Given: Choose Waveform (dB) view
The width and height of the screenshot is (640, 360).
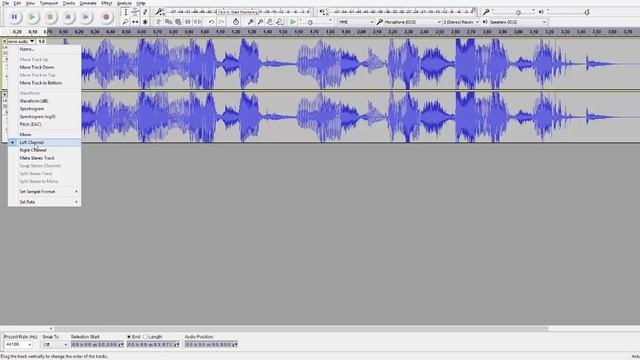Looking at the screenshot, I should 44,101.
